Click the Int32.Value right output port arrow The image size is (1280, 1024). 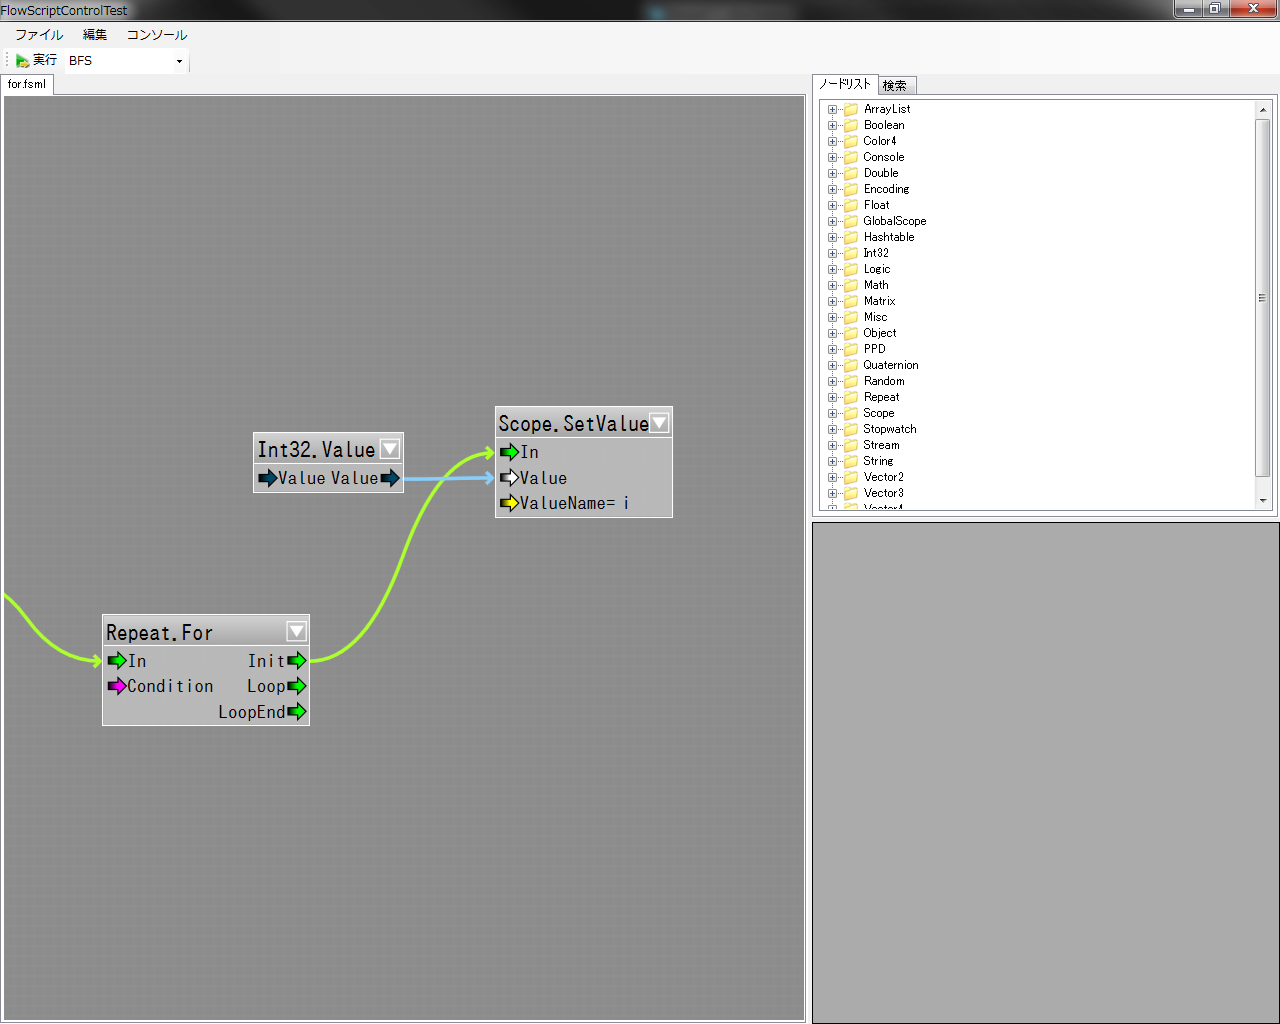click(390, 478)
